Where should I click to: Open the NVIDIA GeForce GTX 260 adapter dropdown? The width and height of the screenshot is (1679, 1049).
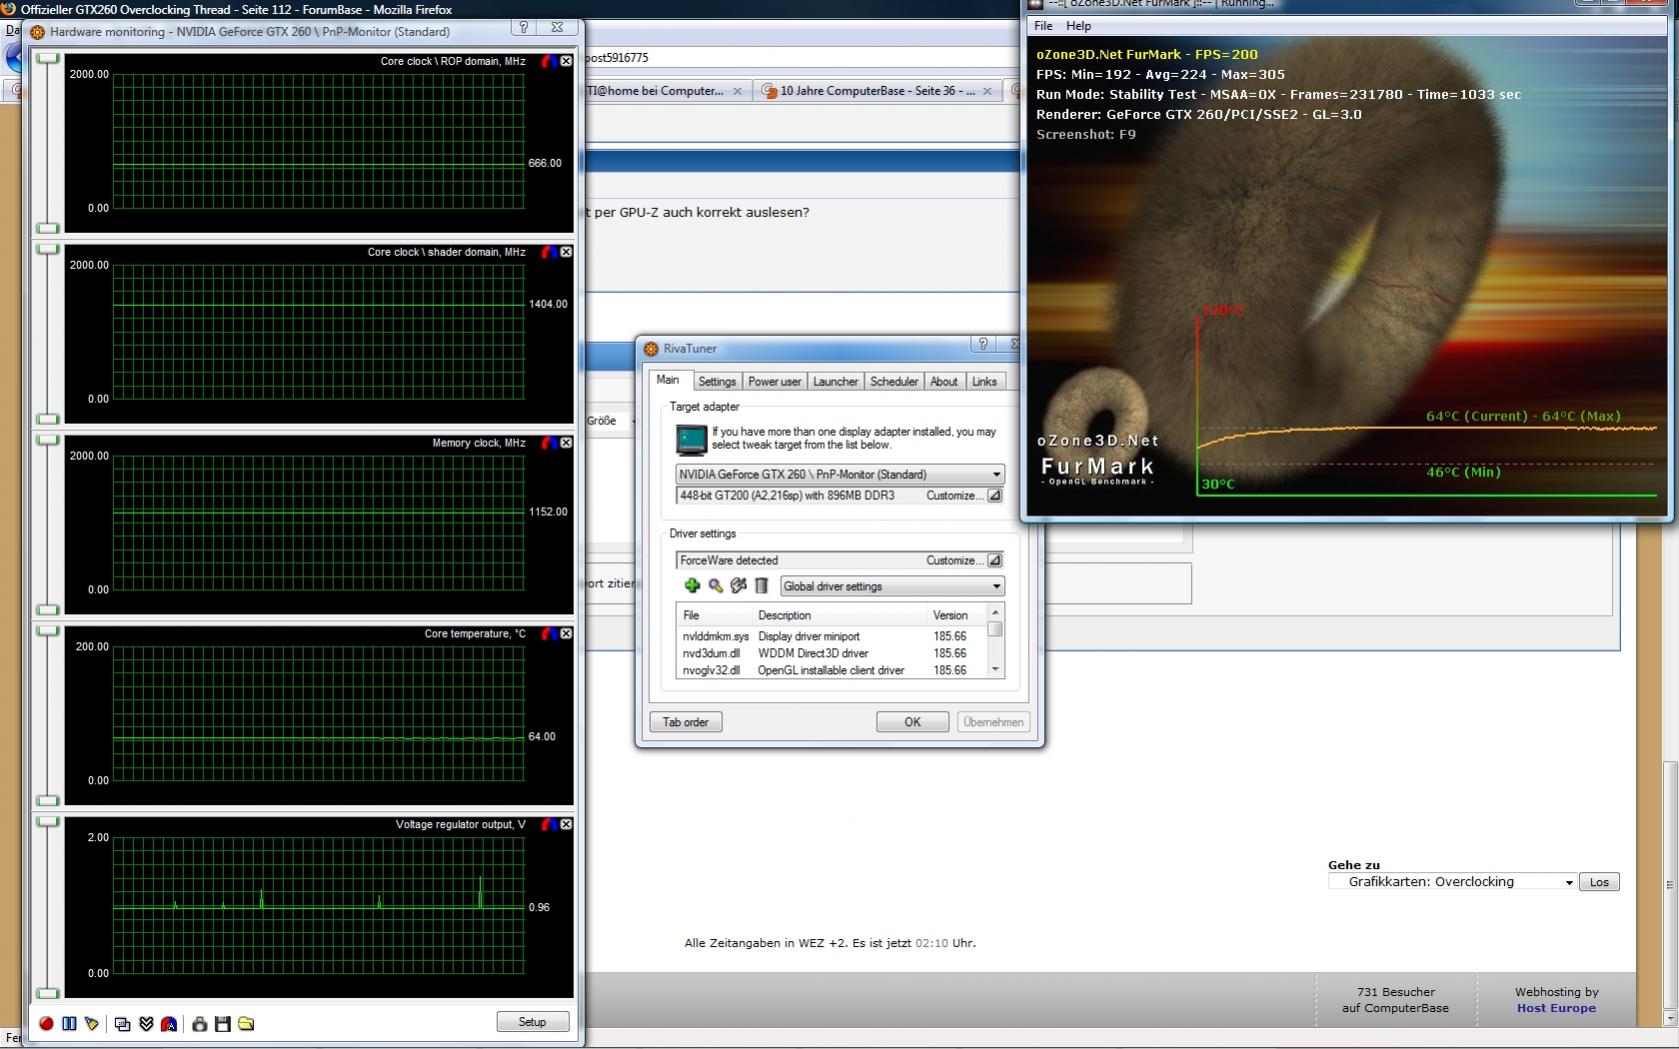(x=840, y=474)
